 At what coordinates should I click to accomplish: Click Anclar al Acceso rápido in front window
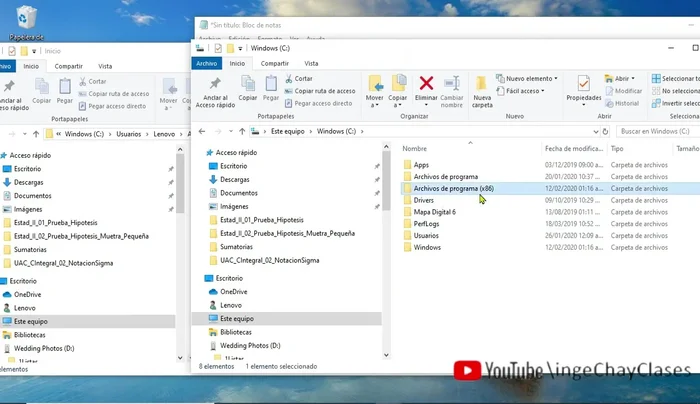coord(215,93)
